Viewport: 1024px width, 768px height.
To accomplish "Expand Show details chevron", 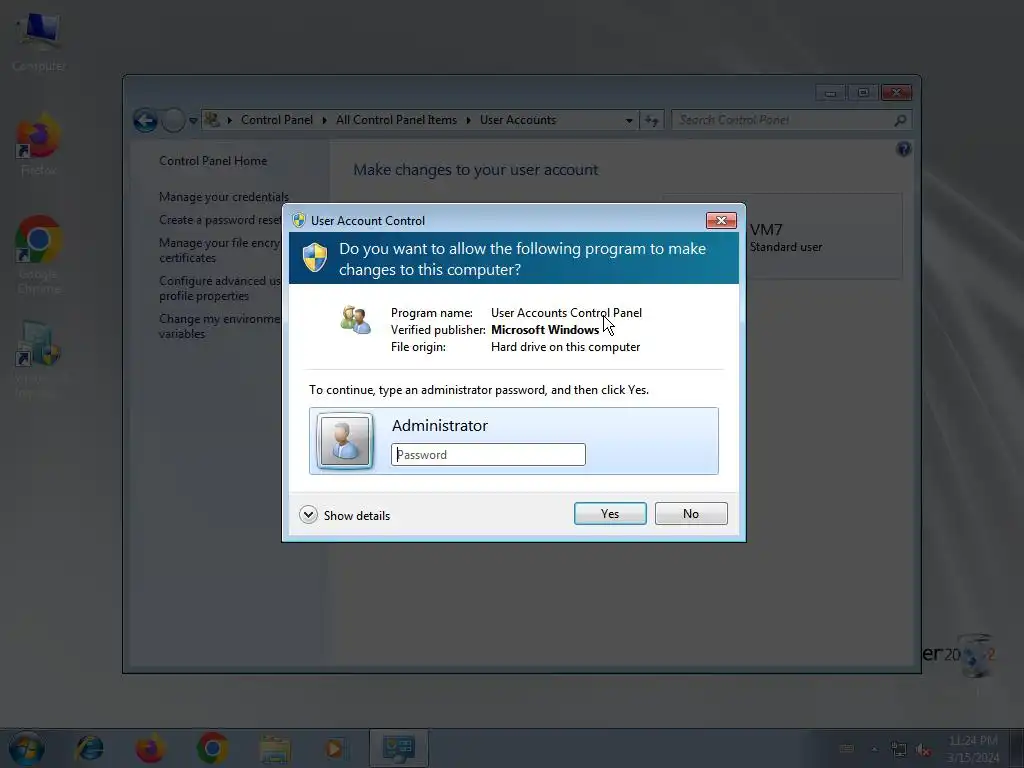I will coord(308,515).
